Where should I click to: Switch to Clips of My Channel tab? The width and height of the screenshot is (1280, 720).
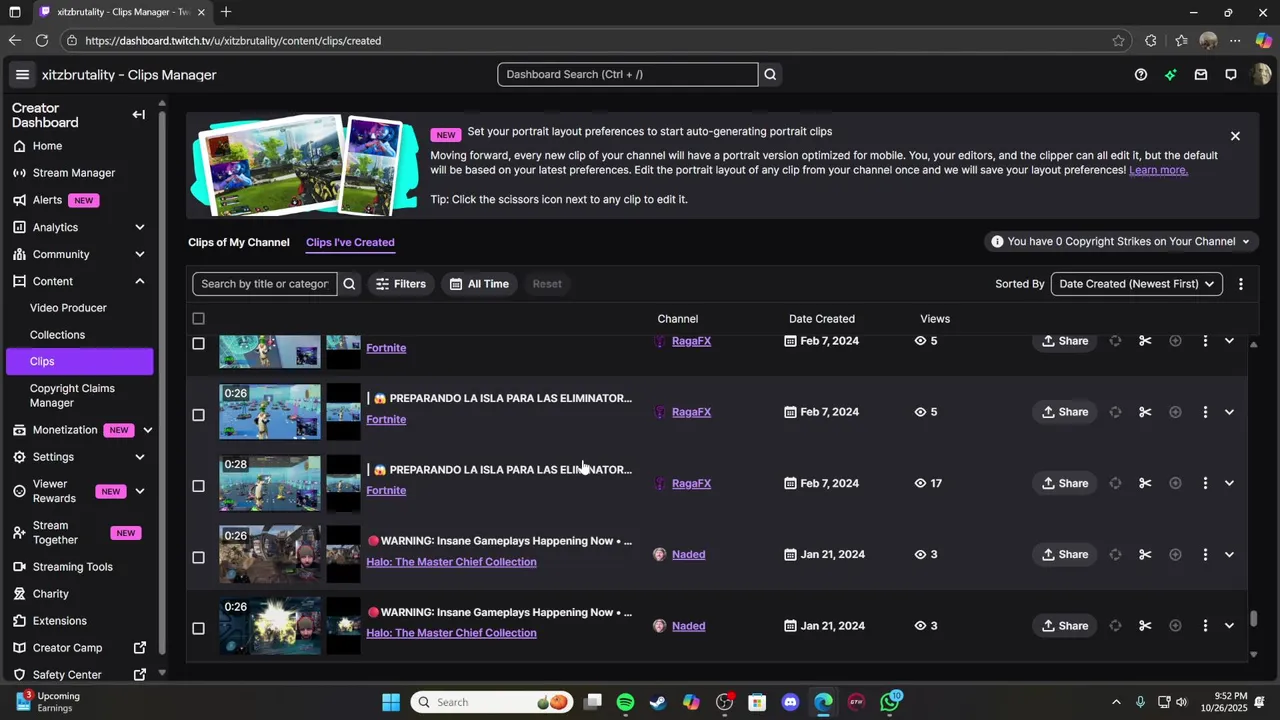click(x=239, y=242)
